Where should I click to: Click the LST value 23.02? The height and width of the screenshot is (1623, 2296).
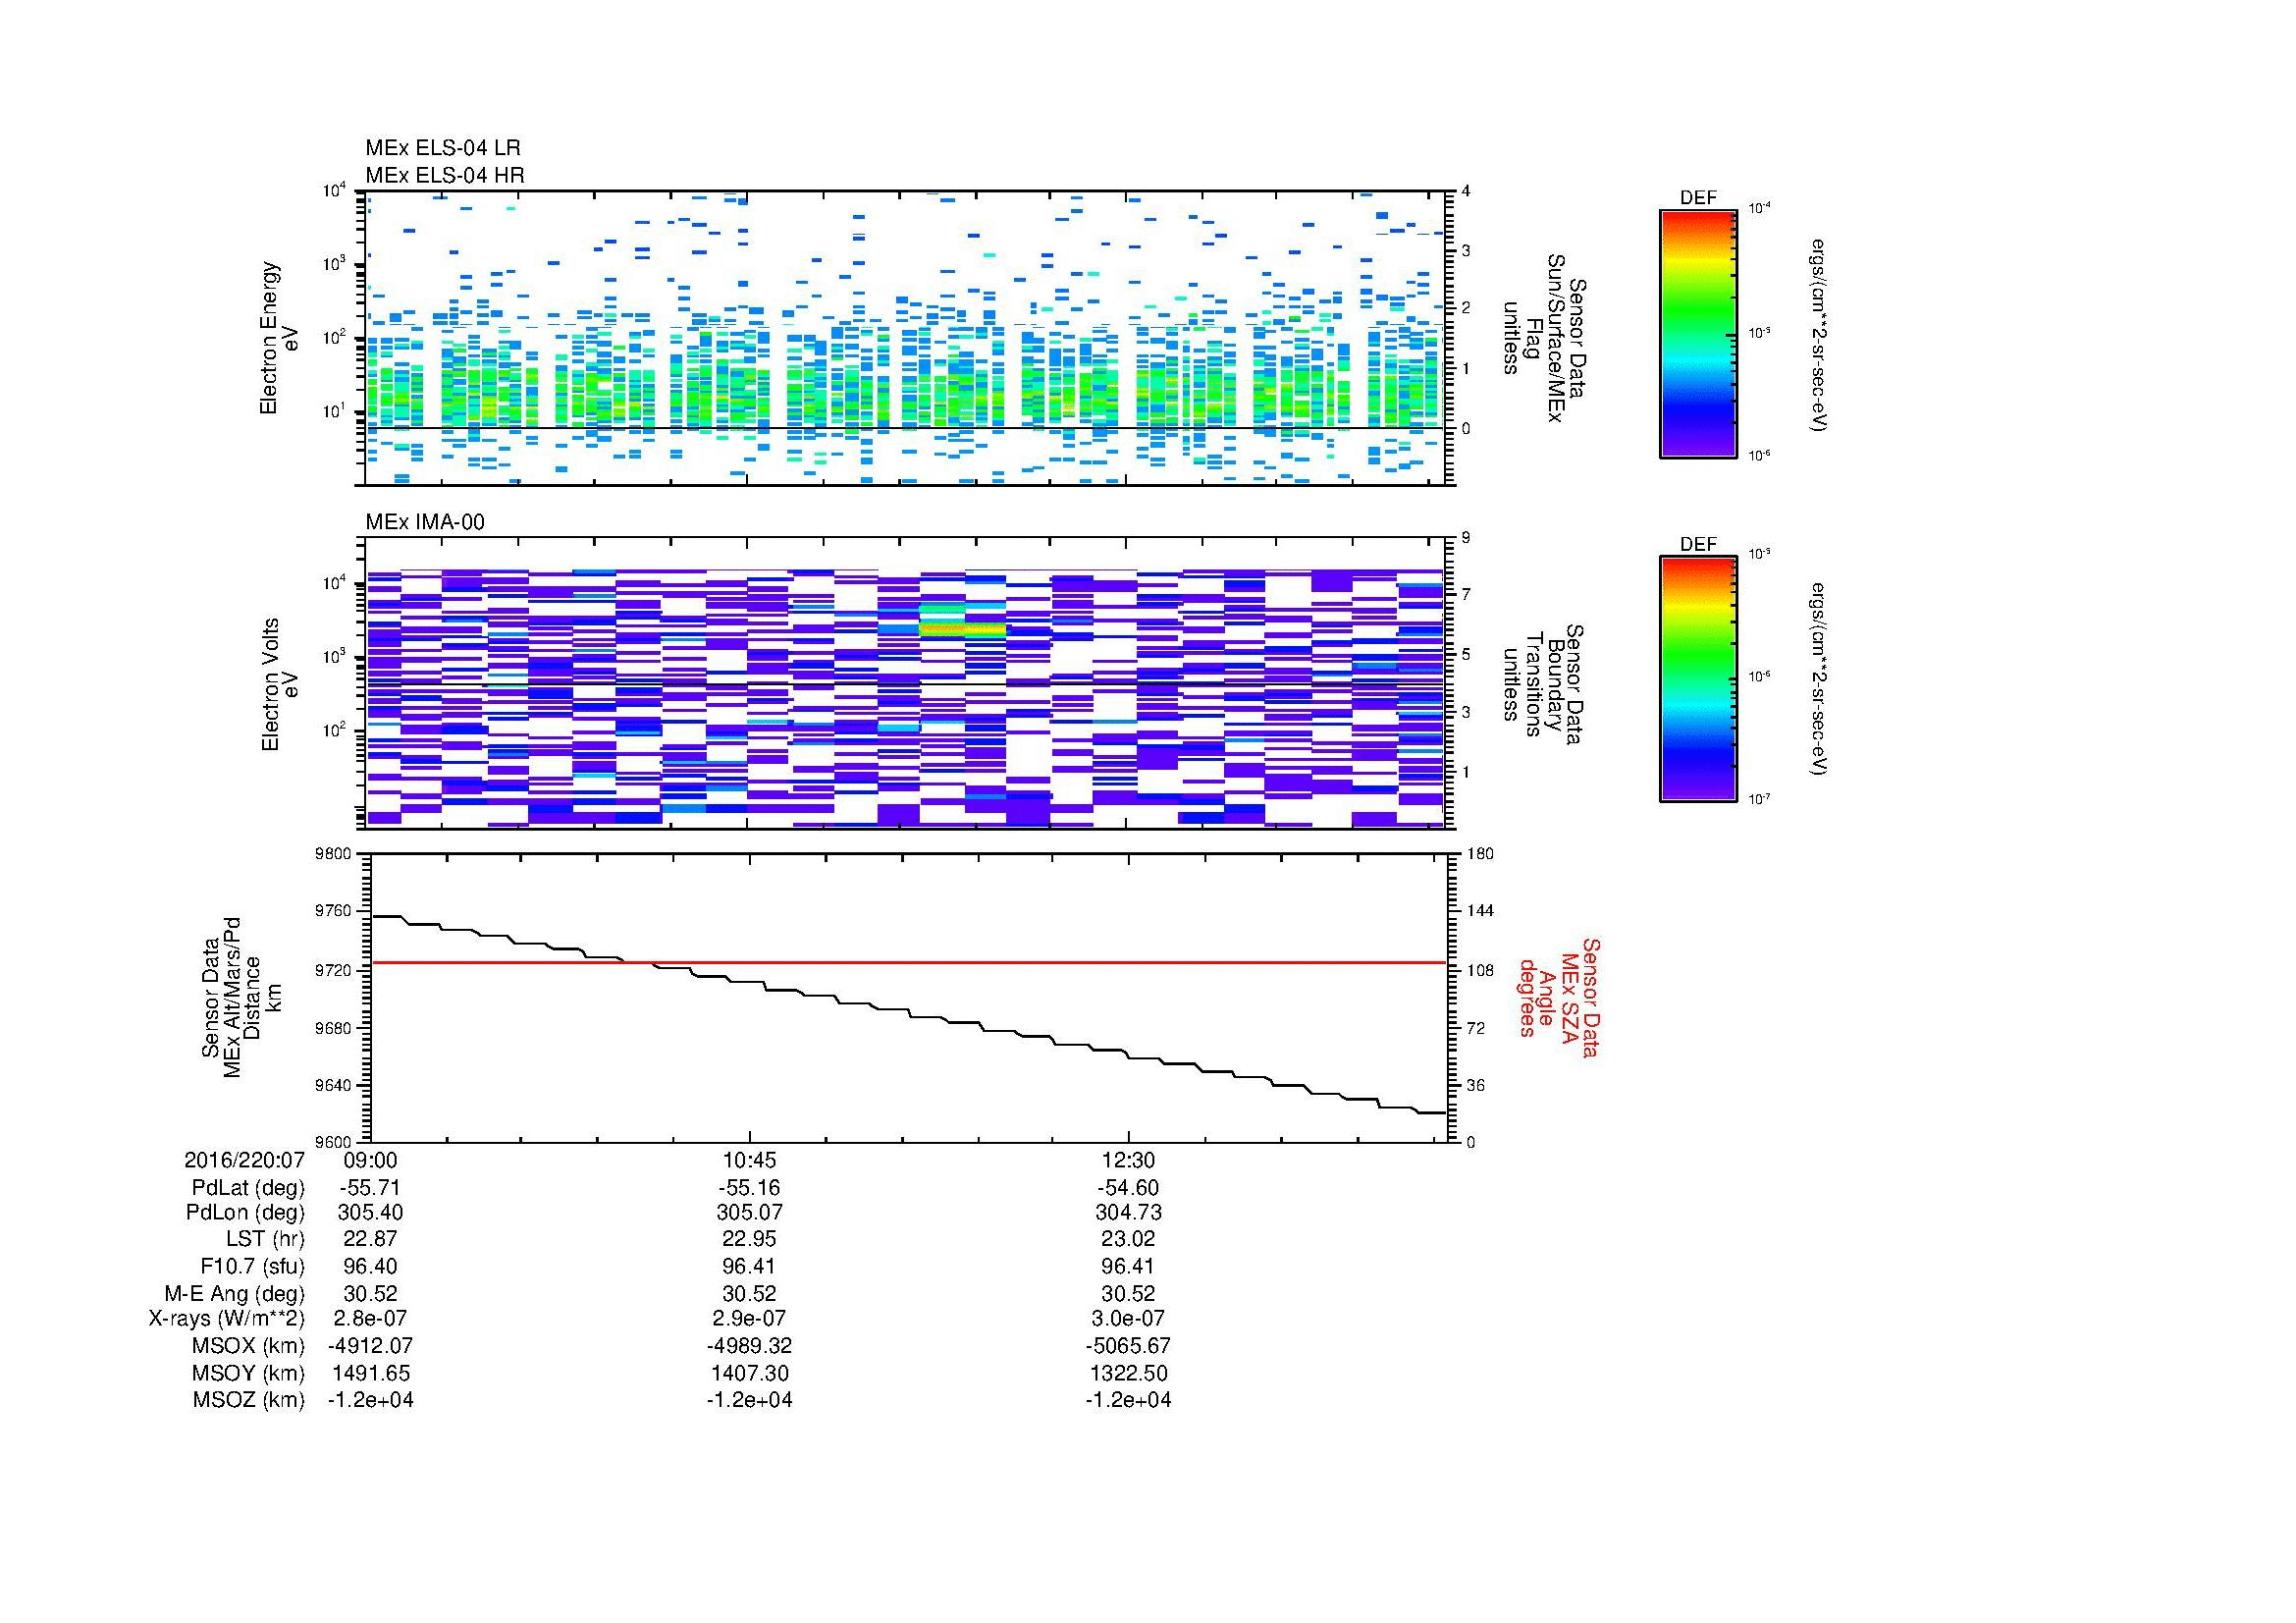click(1128, 1240)
